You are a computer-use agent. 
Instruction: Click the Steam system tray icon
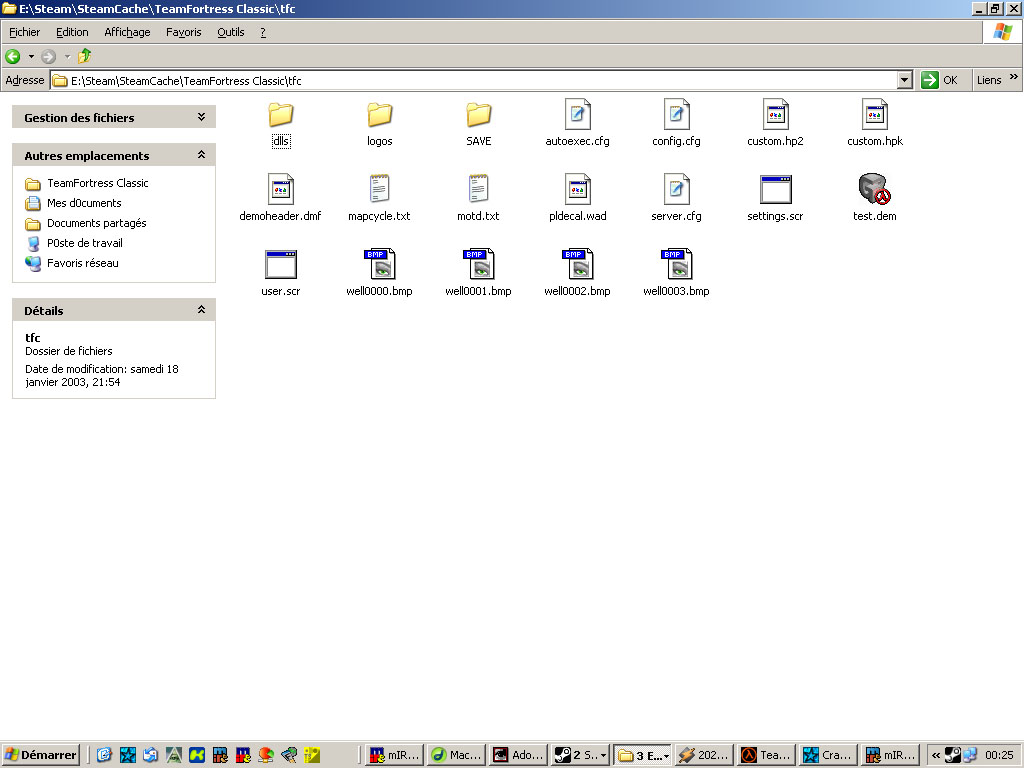(x=953, y=755)
